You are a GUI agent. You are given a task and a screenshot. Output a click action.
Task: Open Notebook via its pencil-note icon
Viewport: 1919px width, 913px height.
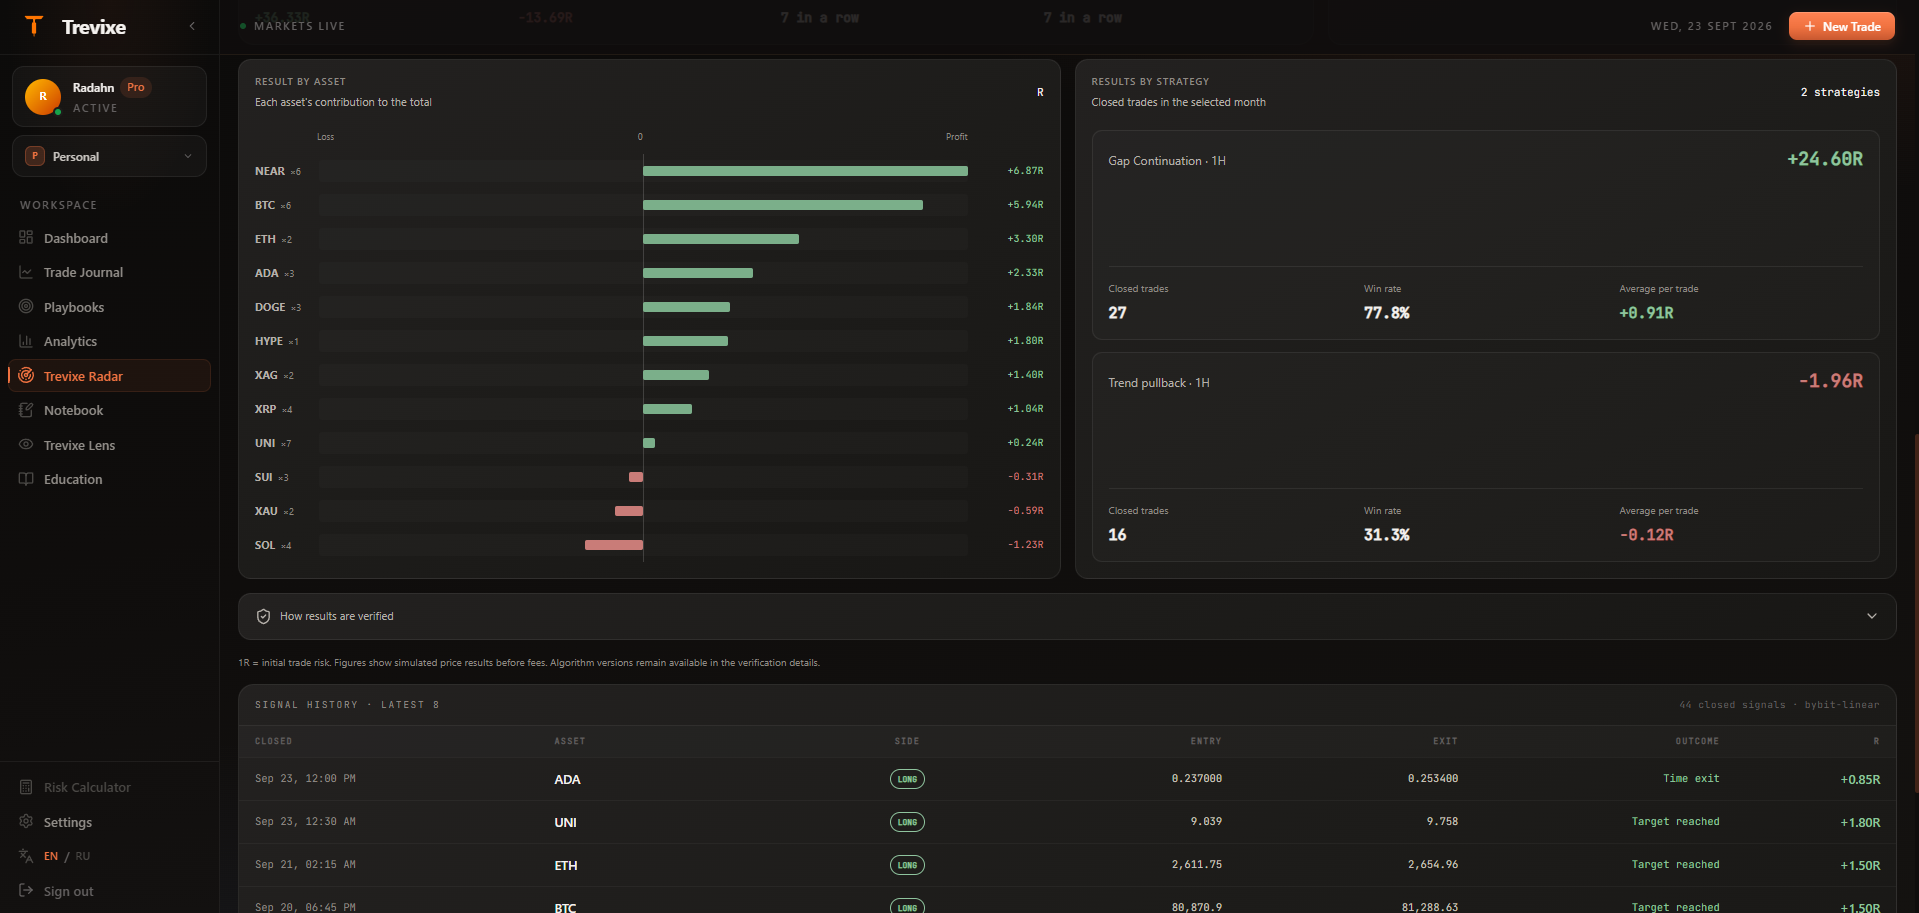click(26, 410)
